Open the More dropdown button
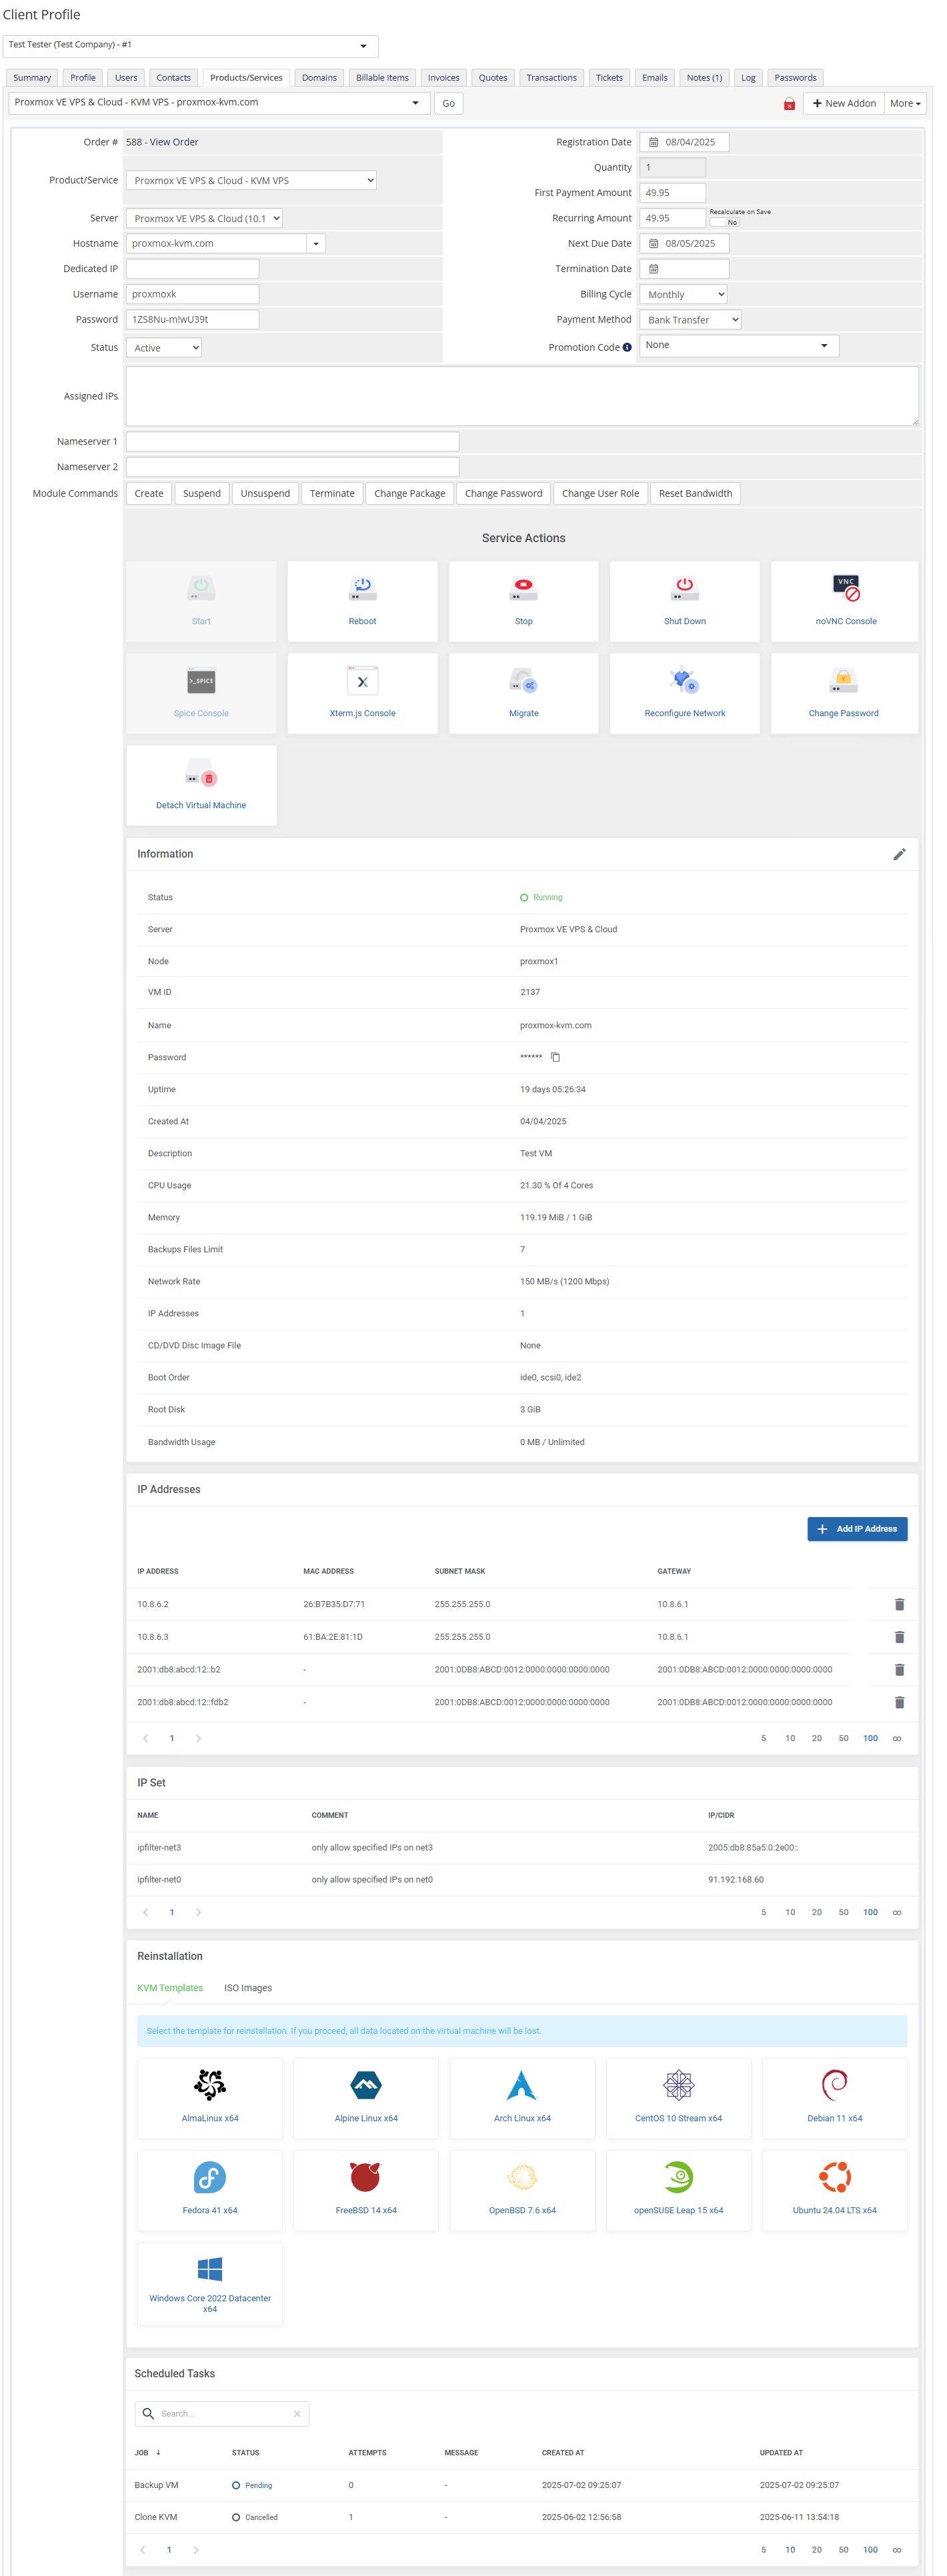The width and height of the screenshot is (947, 2576). (905, 104)
